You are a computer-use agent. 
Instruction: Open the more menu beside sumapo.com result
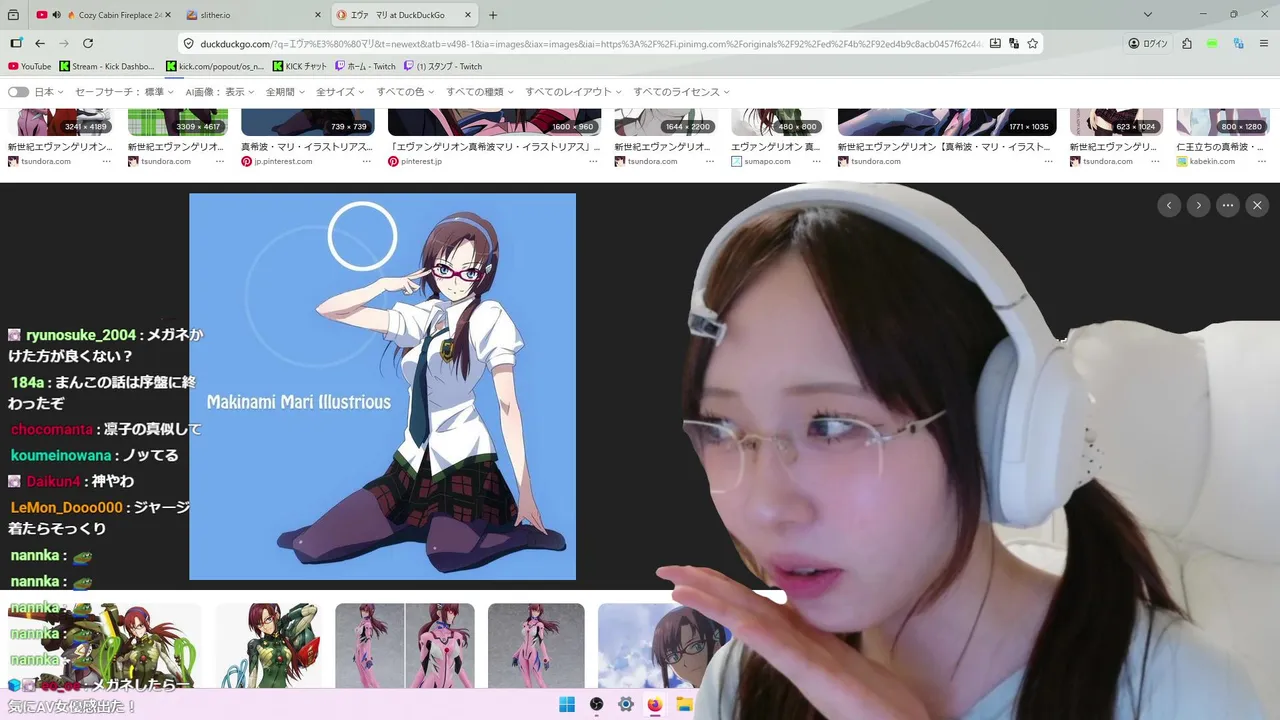click(x=815, y=161)
